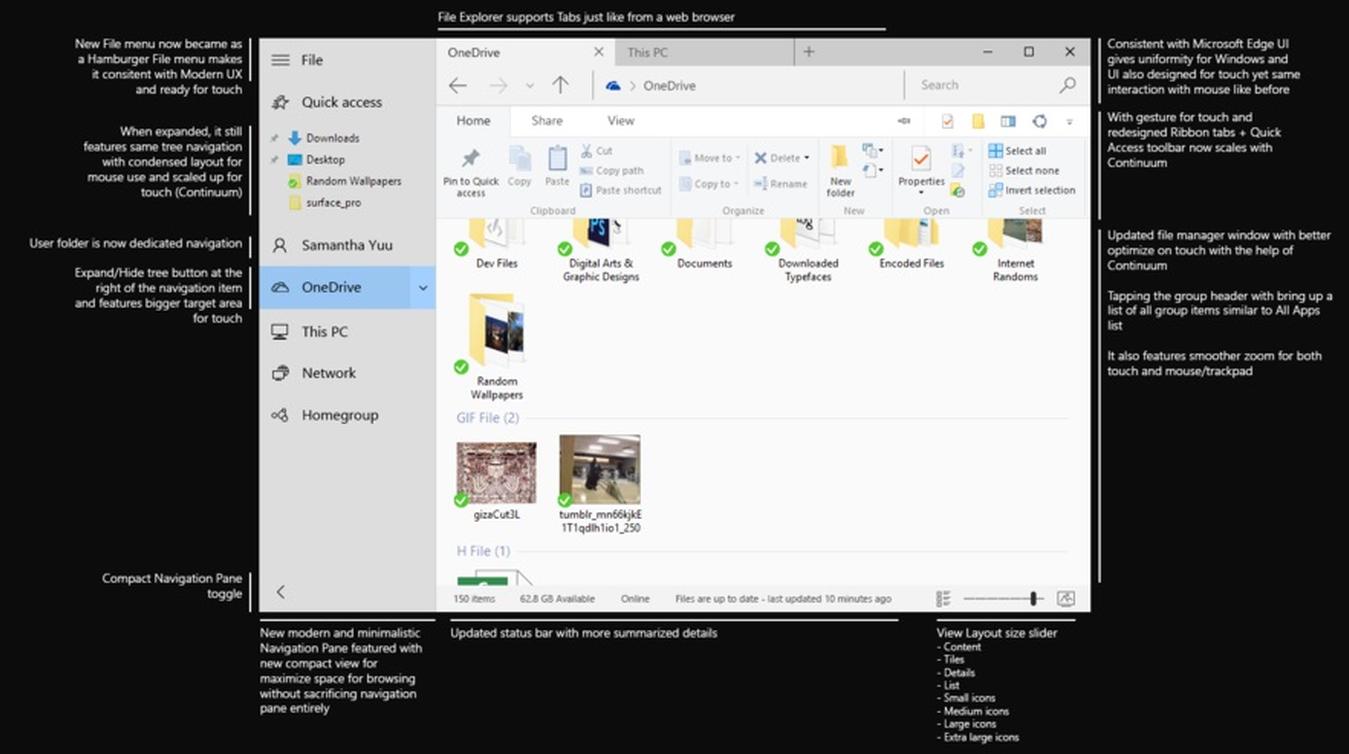
Task: Click Paste shortcut in the ribbon
Action: 621,190
